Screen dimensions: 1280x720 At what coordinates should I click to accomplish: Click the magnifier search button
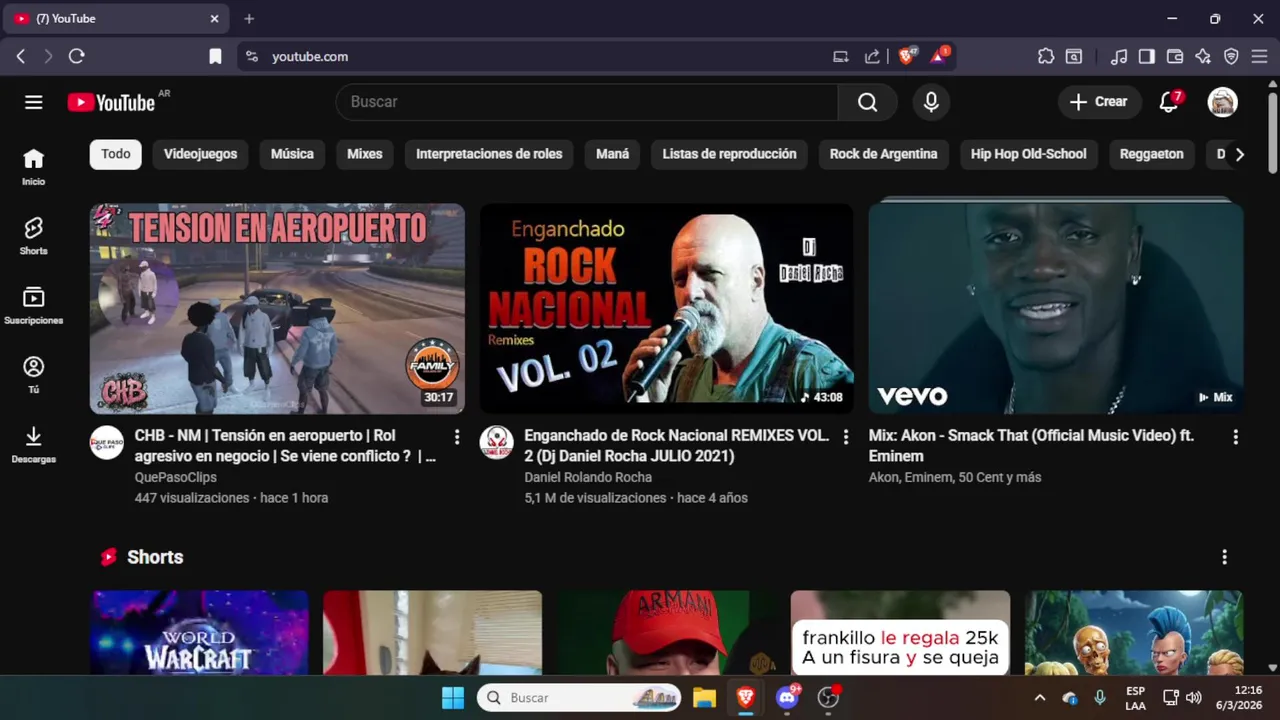[867, 102]
